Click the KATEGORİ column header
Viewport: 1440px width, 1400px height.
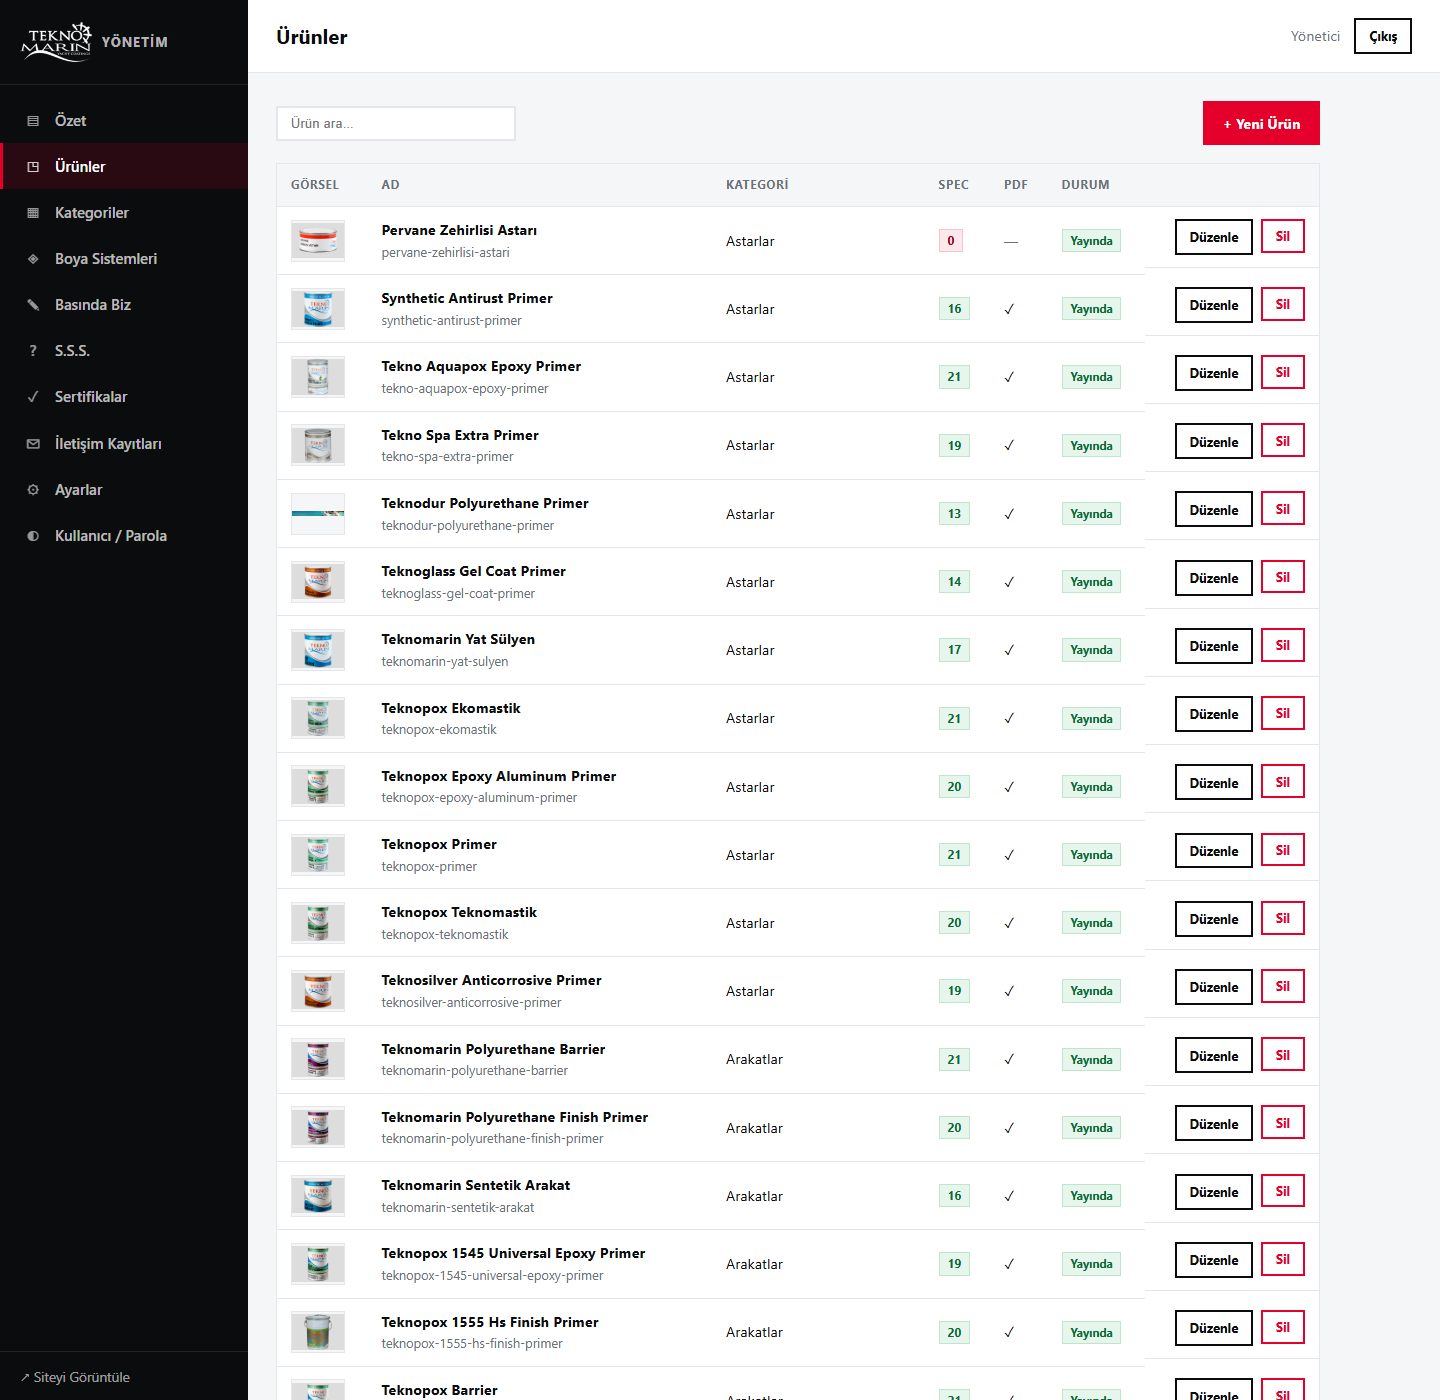(757, 185)
